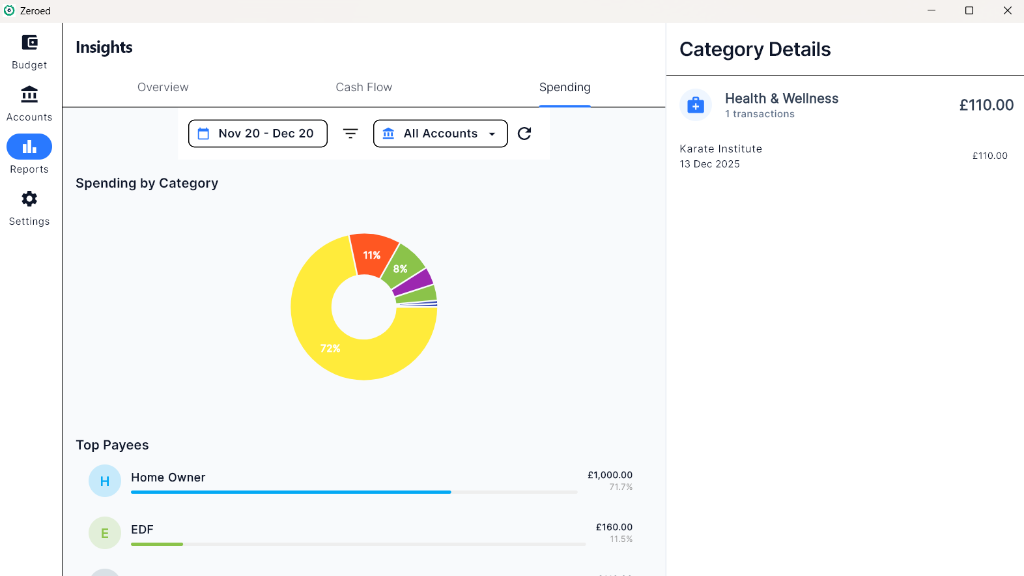
Task: Click the Health & Wellness medical bag icon
Action: 696,105
